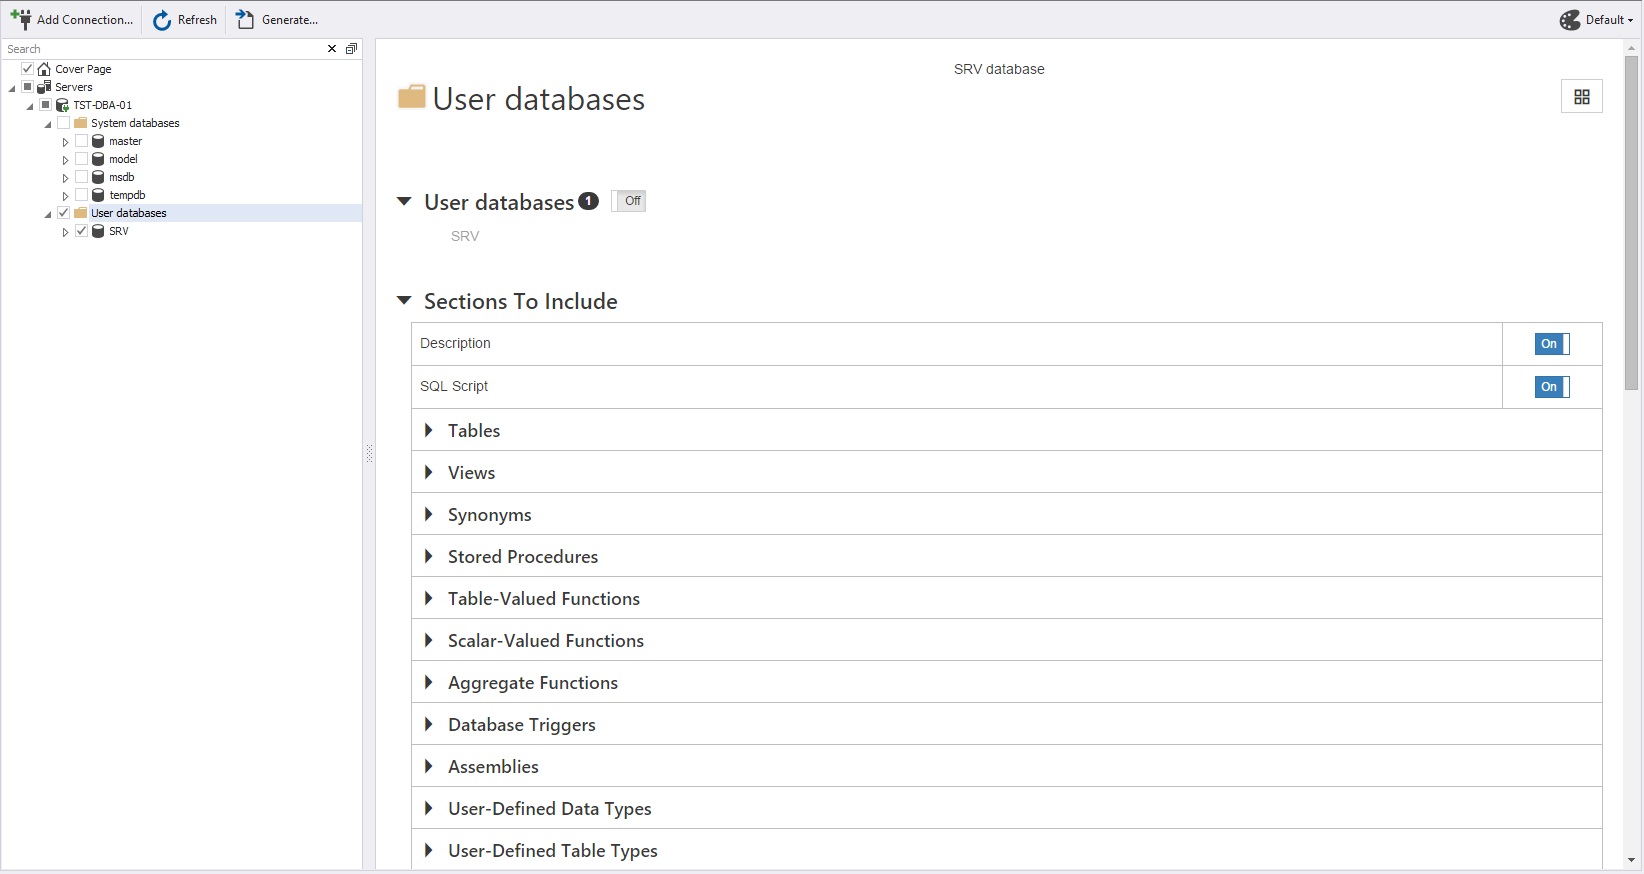This screenshot has height=874, width=1644.
Task: Toggle the Description switch off
Action: click(x=1551, y=344)
